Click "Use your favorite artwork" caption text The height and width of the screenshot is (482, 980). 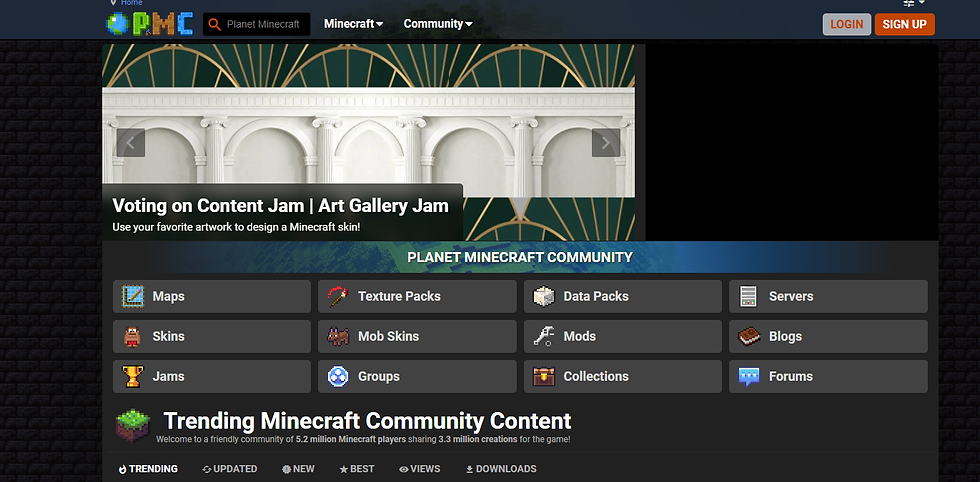tap(236, 227)
